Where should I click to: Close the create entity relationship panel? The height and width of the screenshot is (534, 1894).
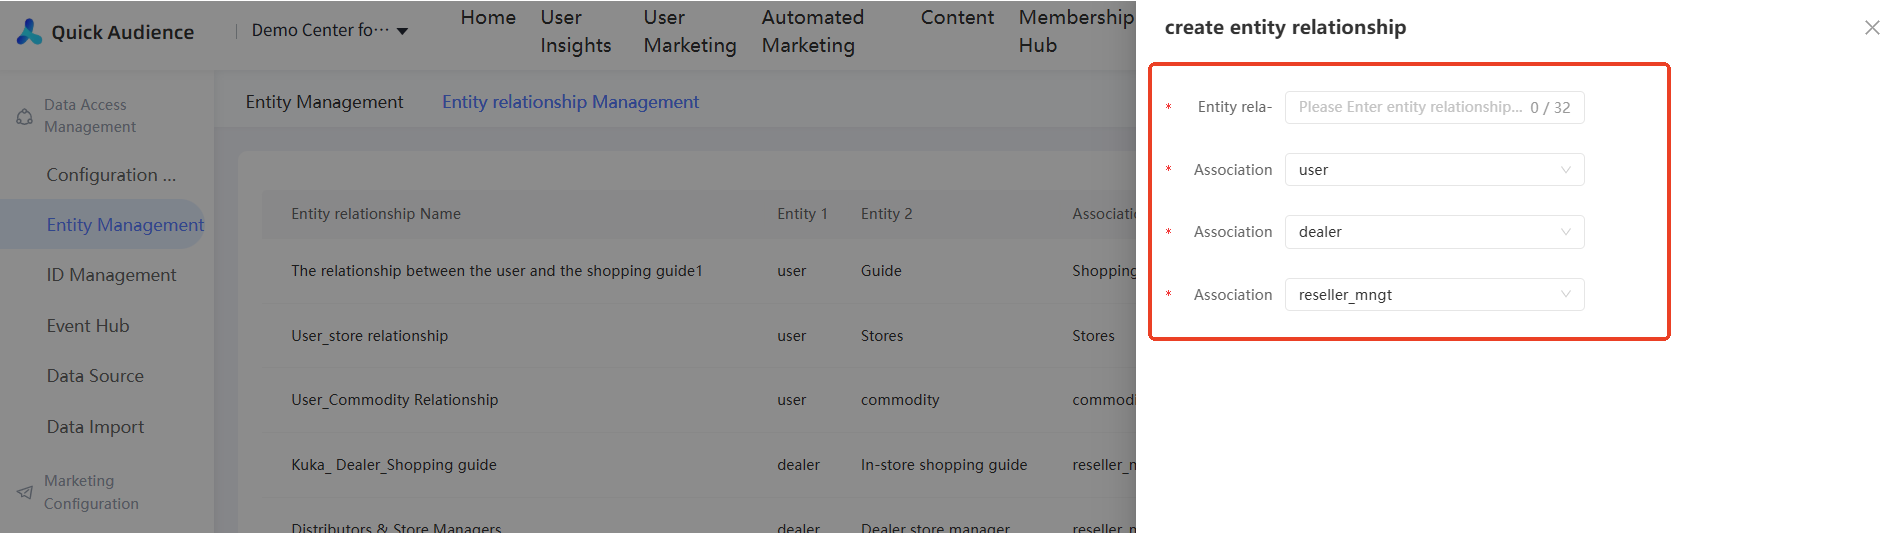coord(1872,28)
